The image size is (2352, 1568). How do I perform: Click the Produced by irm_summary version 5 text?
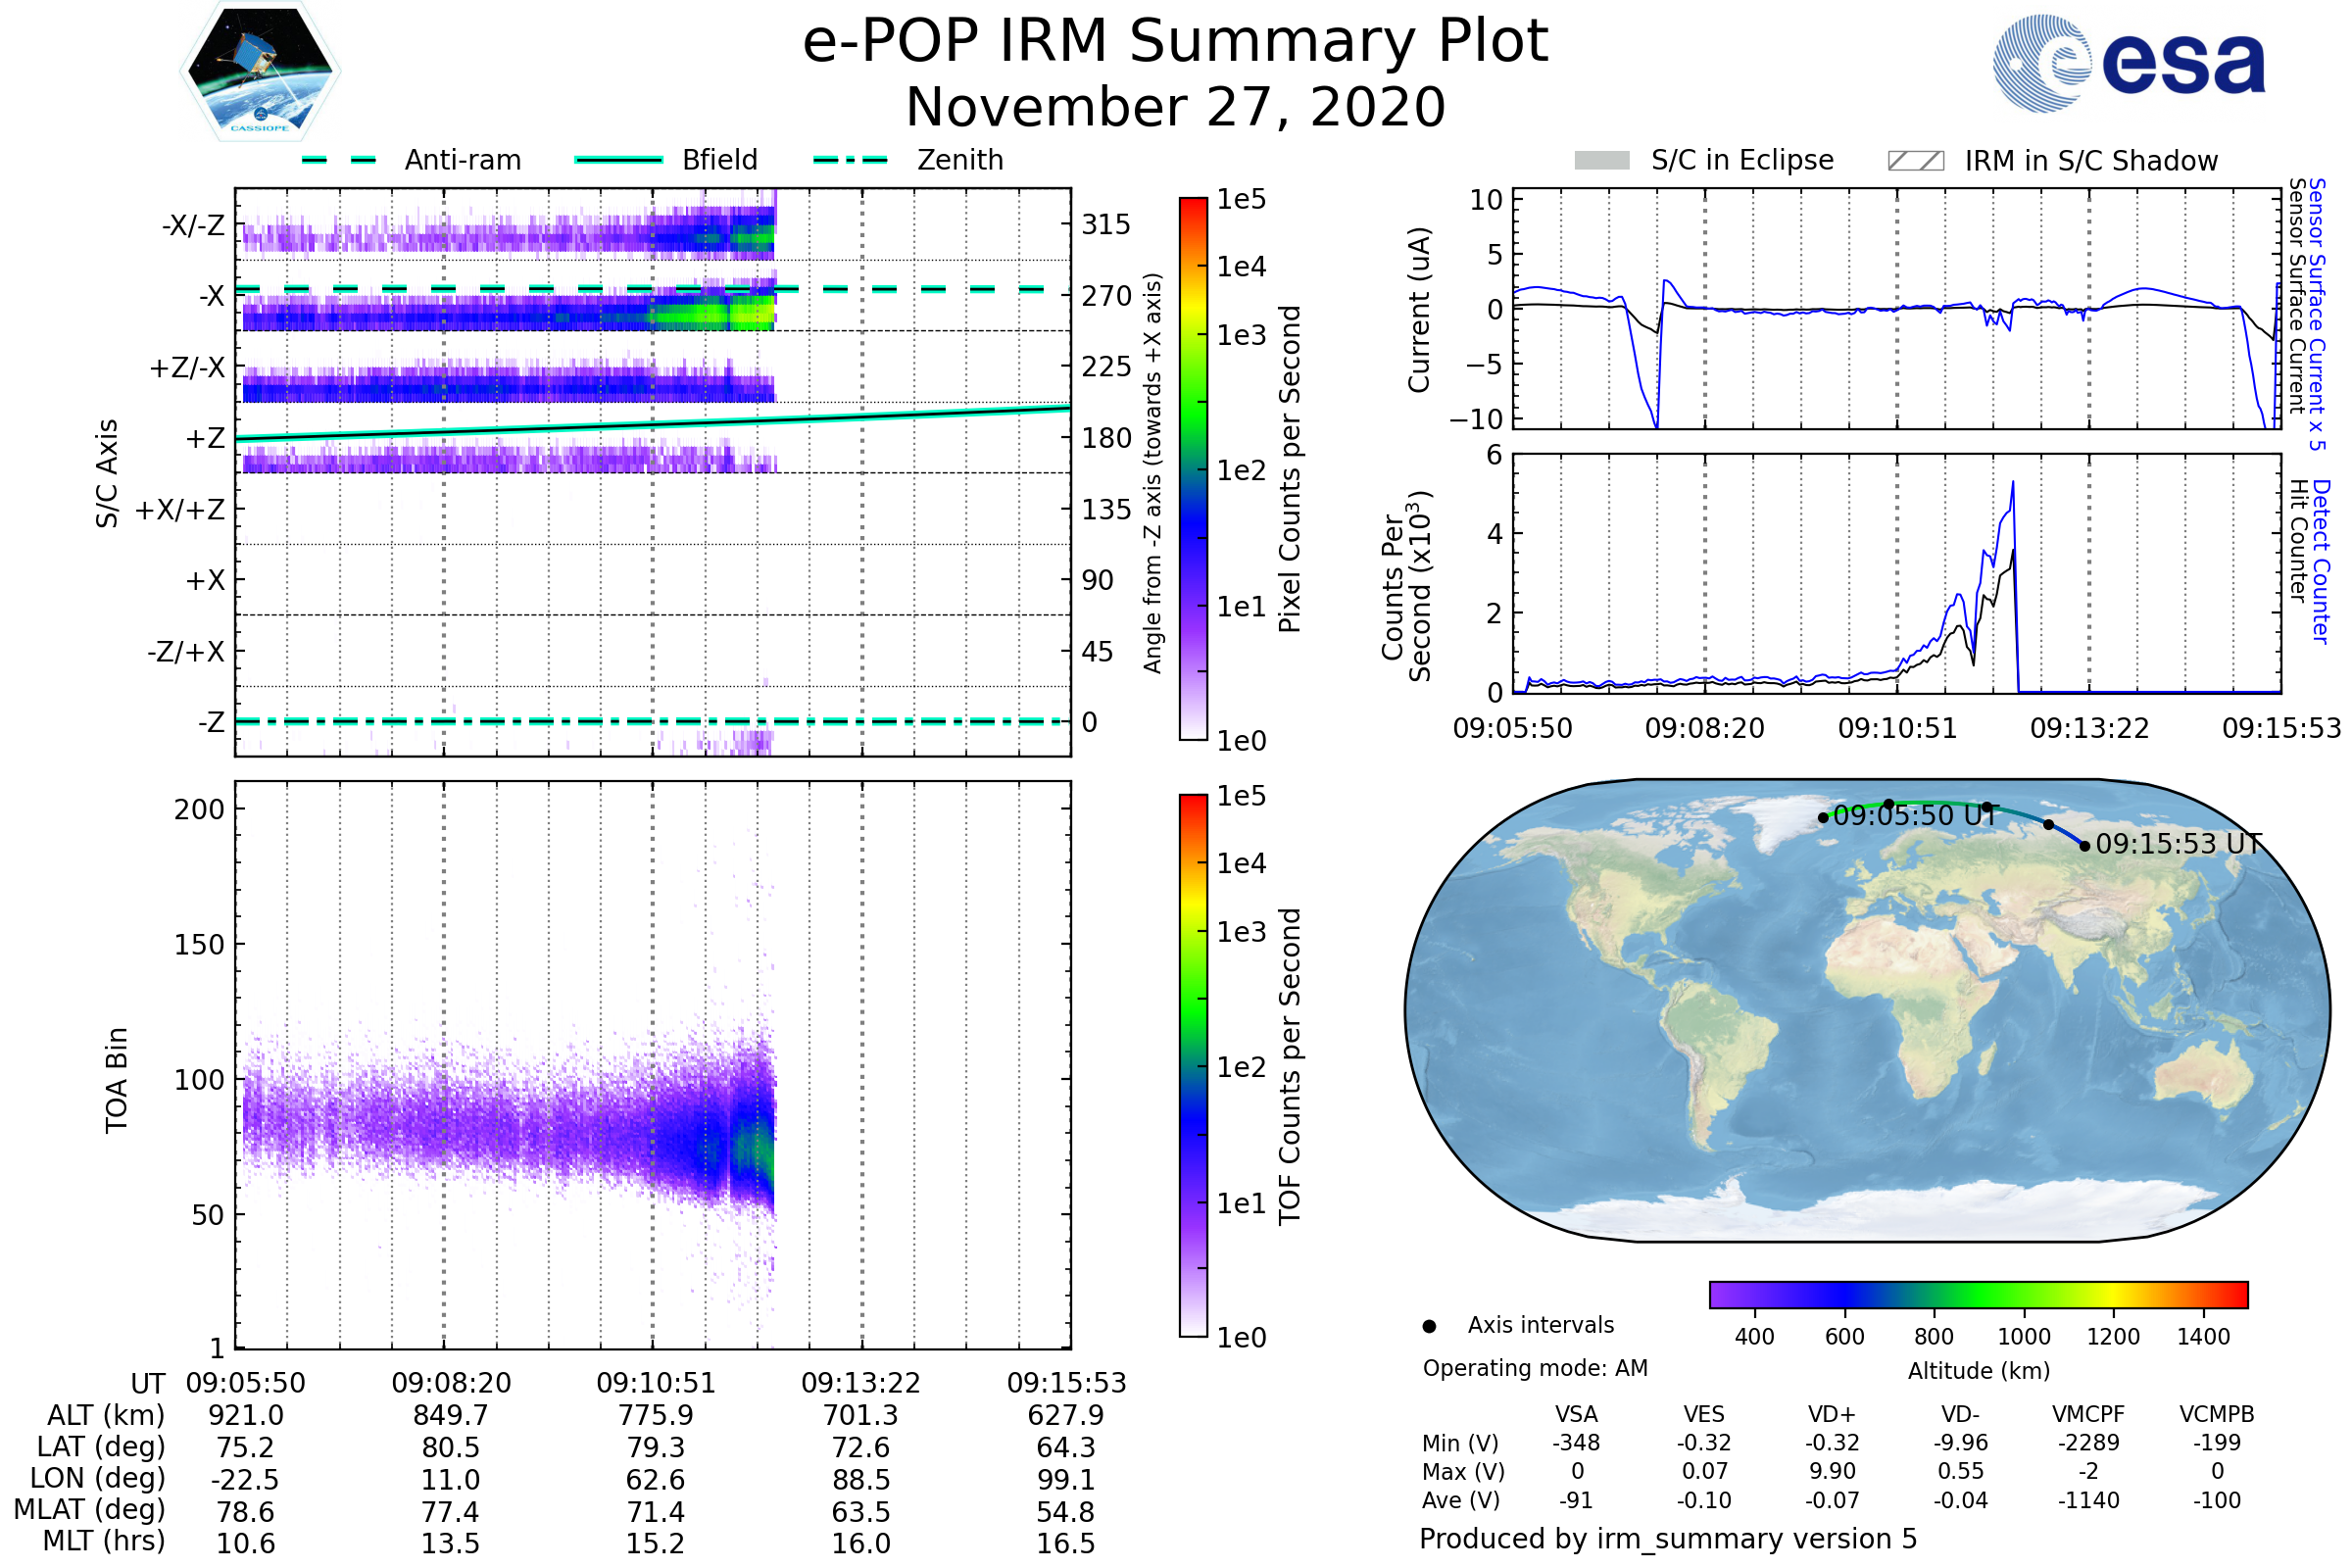coord(1668,1539)
